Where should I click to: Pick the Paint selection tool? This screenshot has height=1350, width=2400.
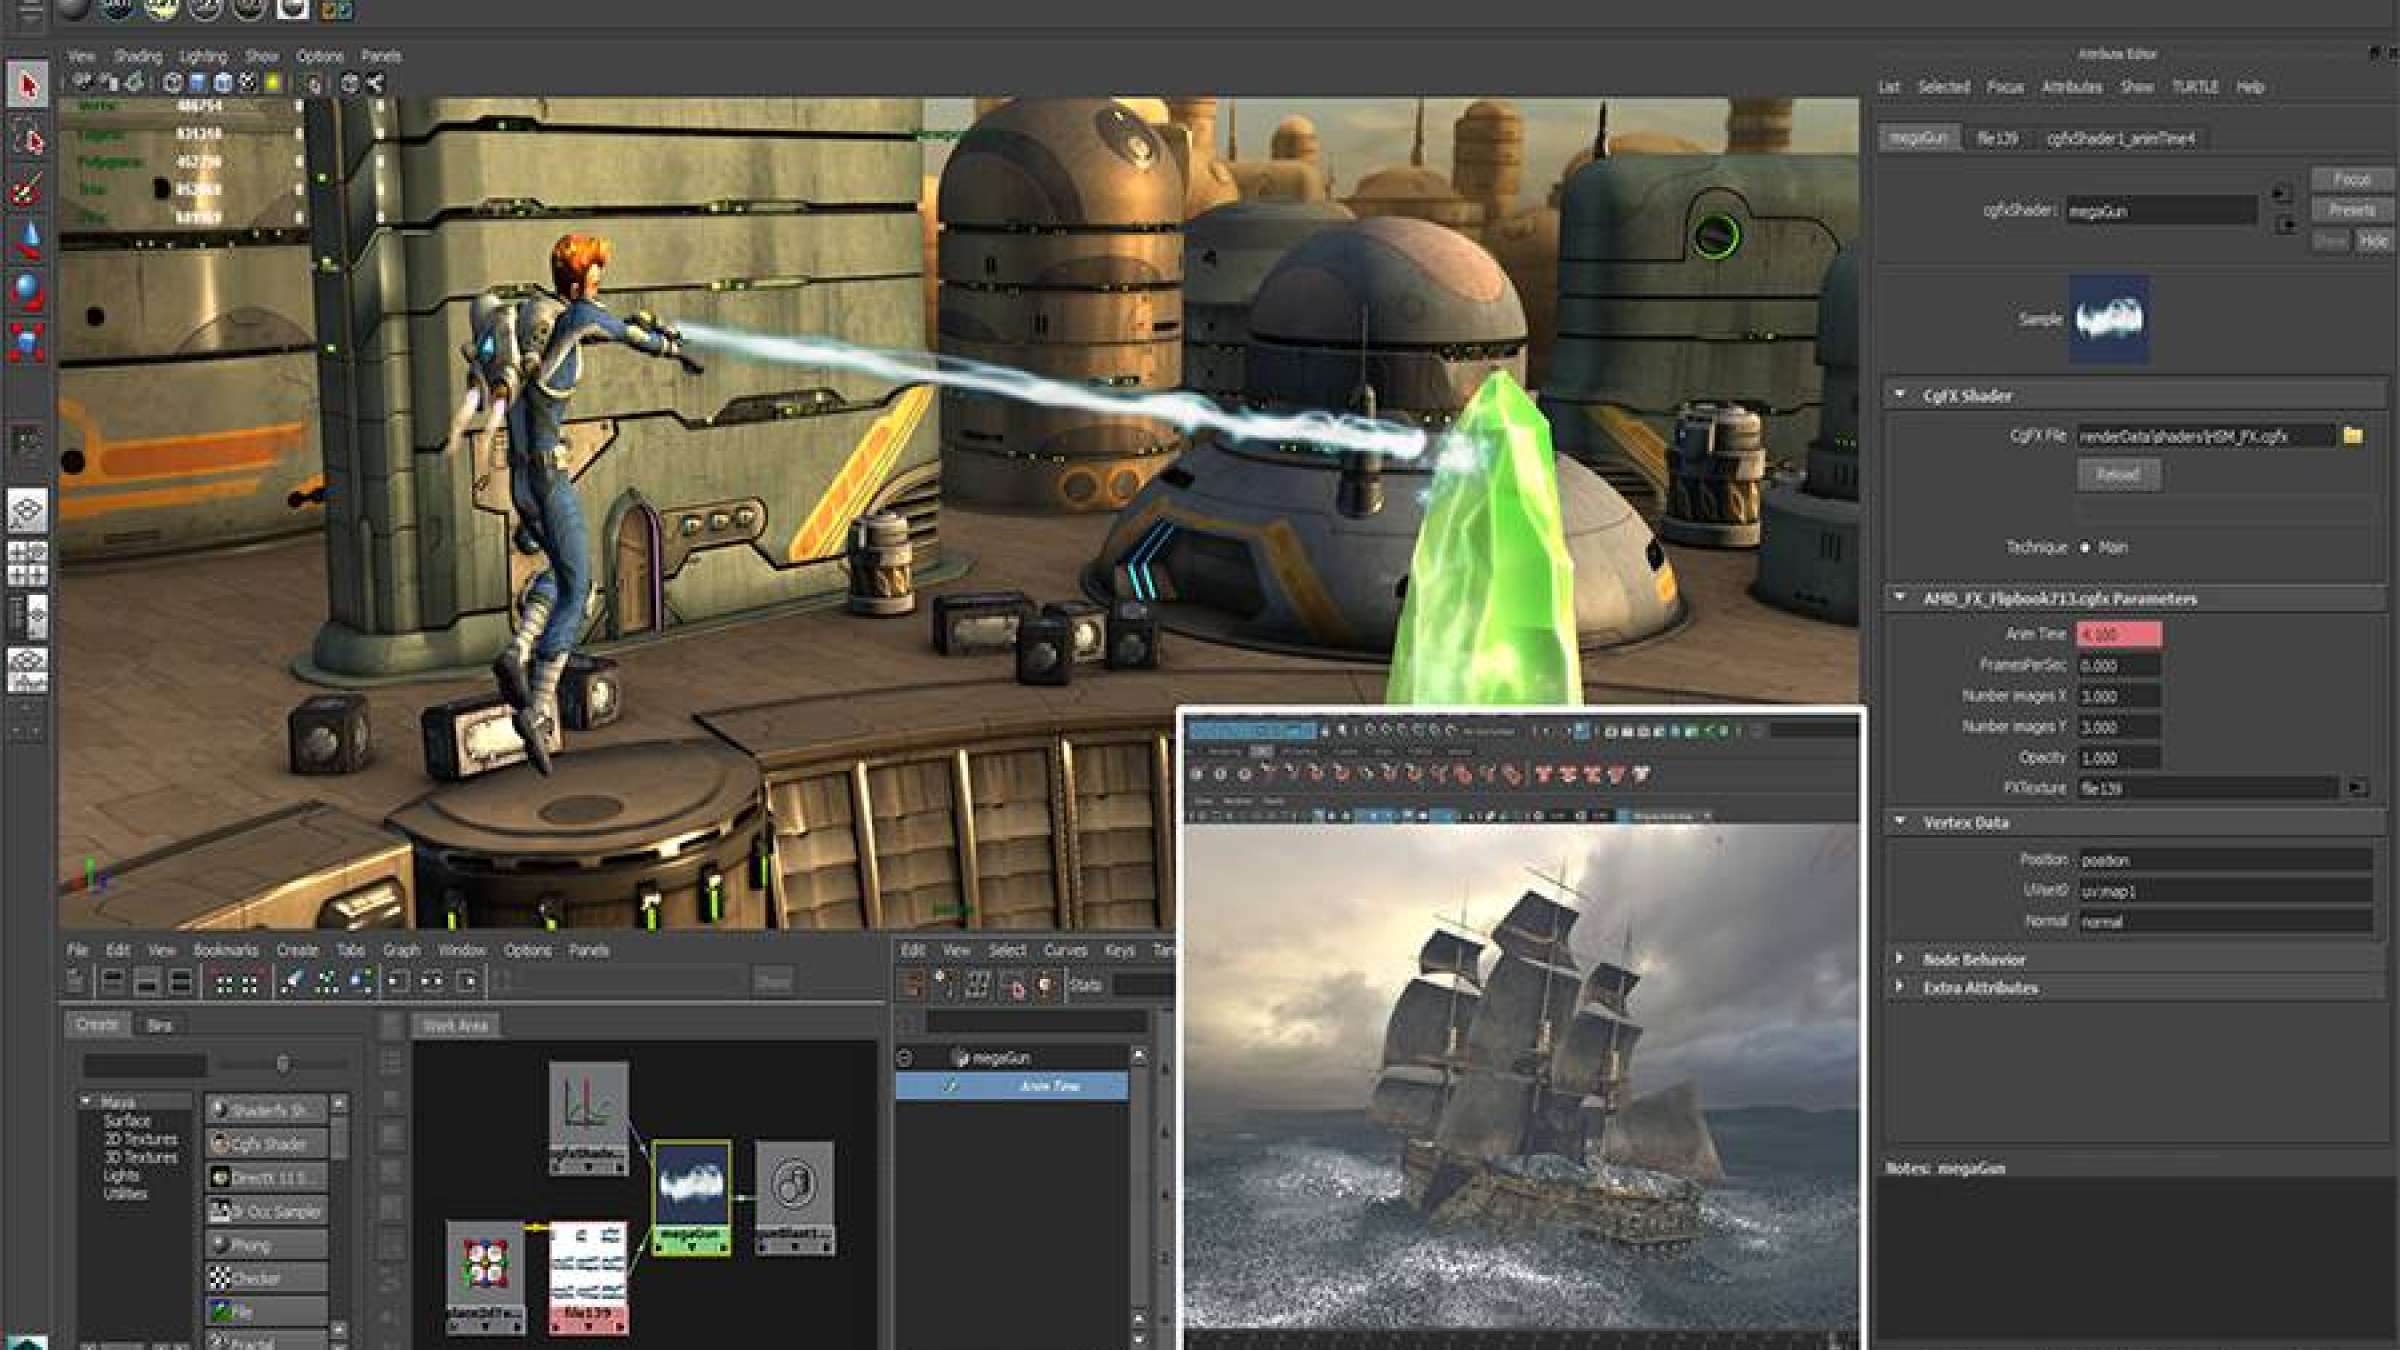pos(28,188)
